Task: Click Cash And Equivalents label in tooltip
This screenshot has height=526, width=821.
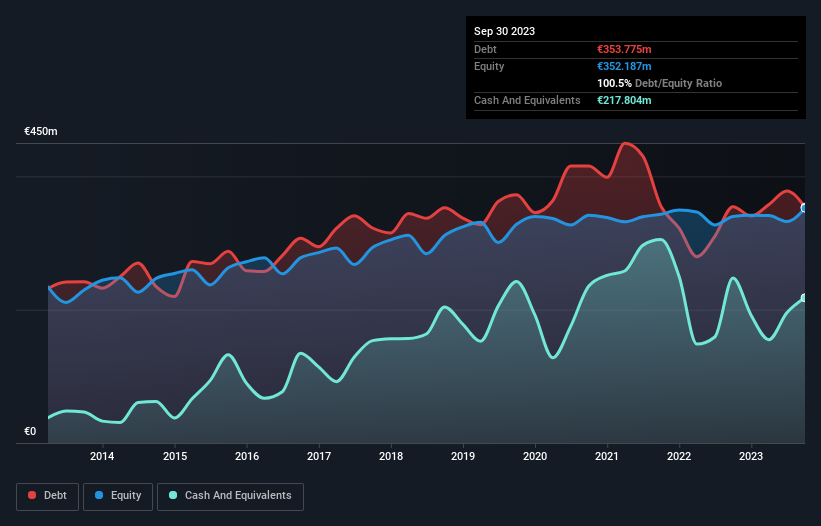Action: pos(527,100)
